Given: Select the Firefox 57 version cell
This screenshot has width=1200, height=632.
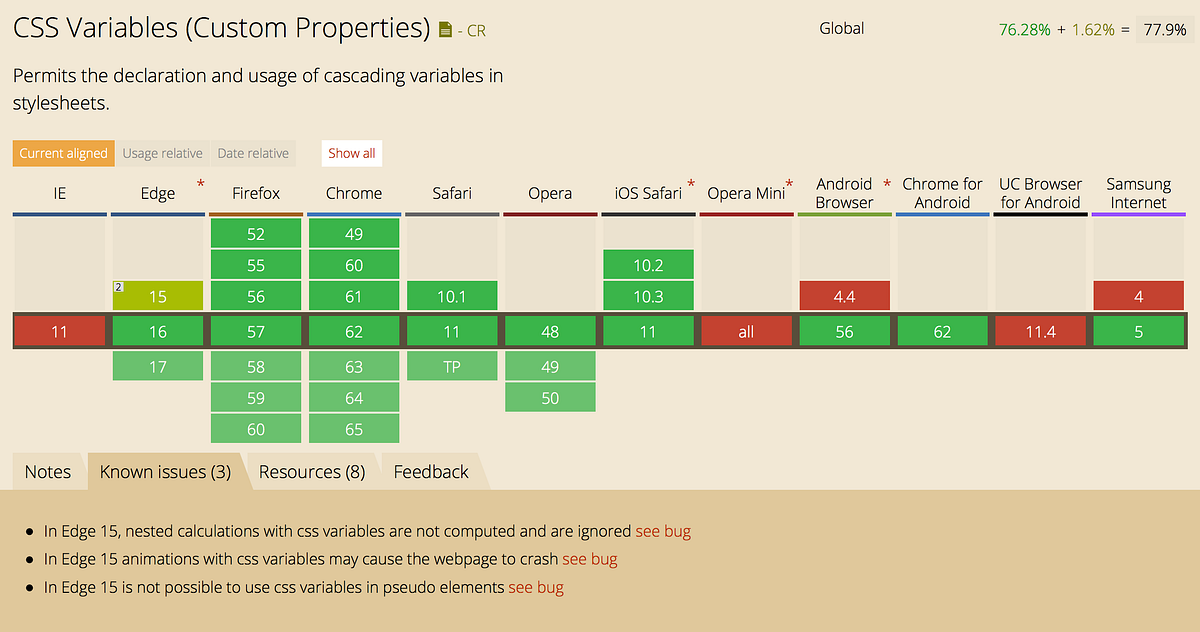Looking at the screenshot, I should pyautogui.click(x=256, y=330).
